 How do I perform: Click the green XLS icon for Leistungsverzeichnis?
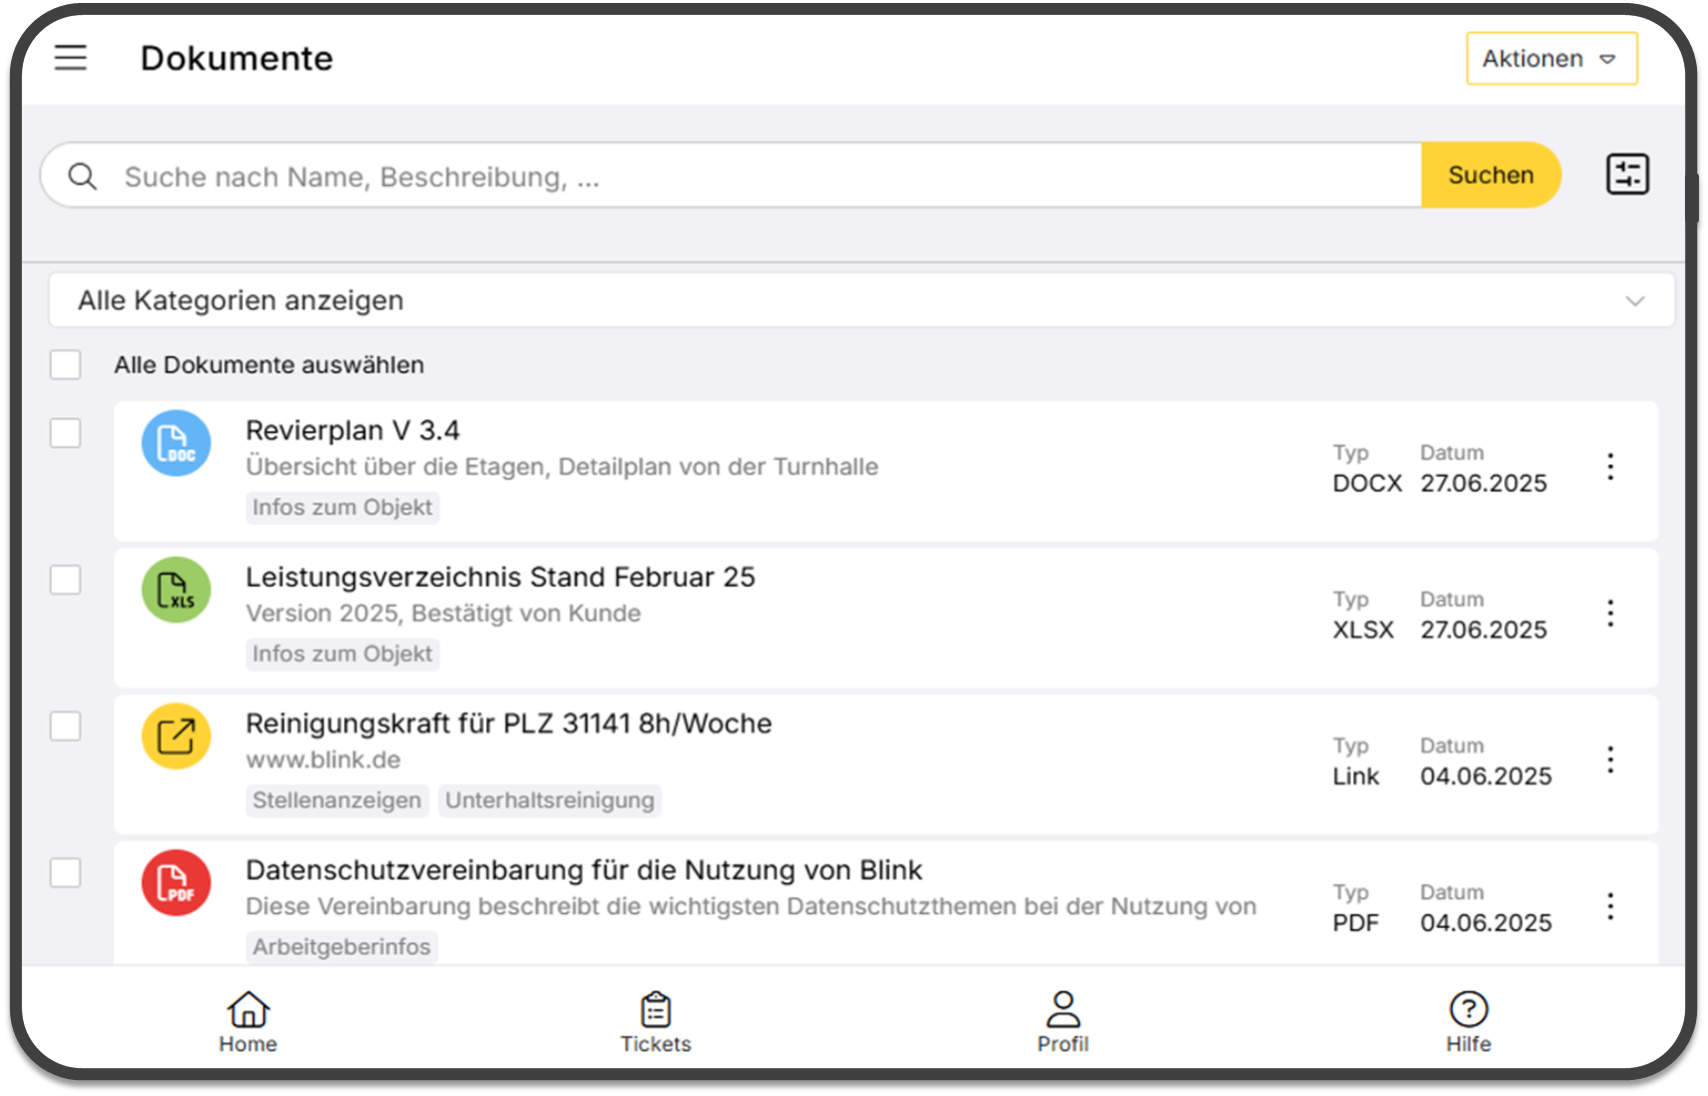click(176, 590)
